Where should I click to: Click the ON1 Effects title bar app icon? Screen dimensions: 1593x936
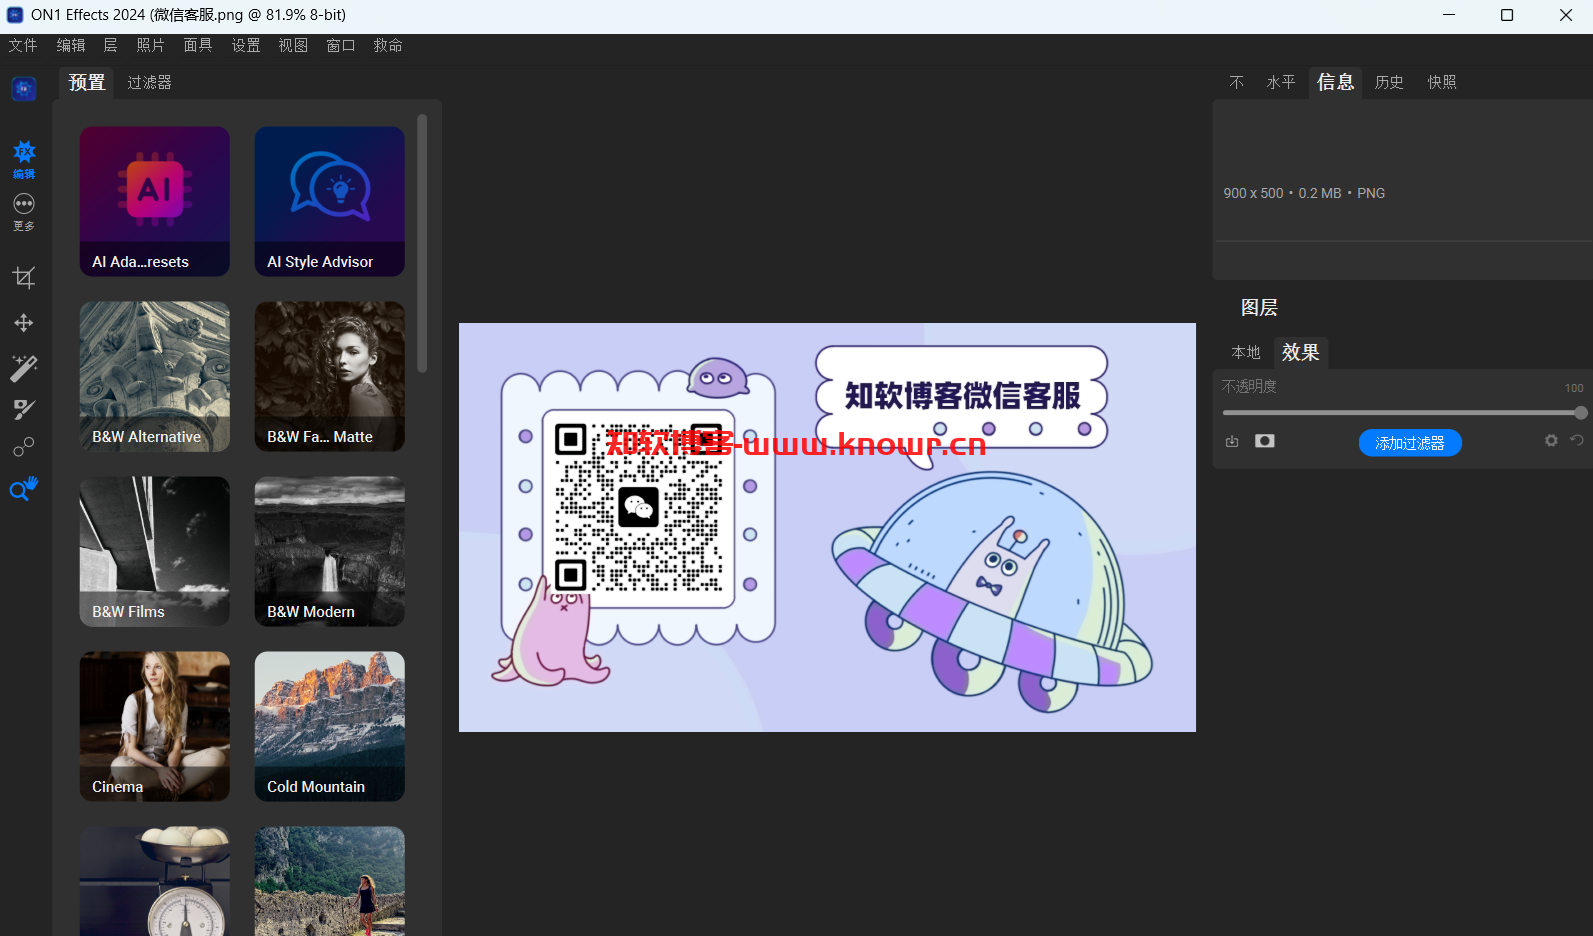coord(15,15)
